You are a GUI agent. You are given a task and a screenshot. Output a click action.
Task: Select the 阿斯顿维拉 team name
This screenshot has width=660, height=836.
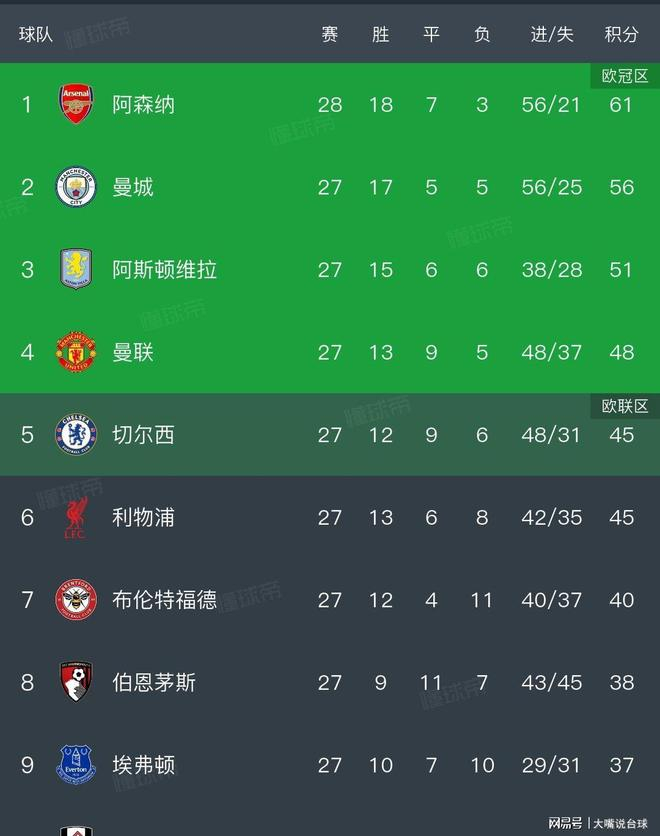click(164, 269)
